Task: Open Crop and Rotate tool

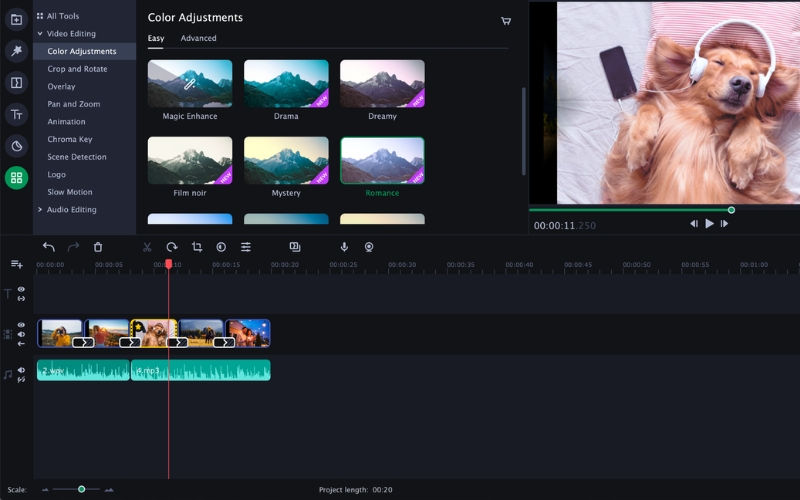Action: click(78, 69)
